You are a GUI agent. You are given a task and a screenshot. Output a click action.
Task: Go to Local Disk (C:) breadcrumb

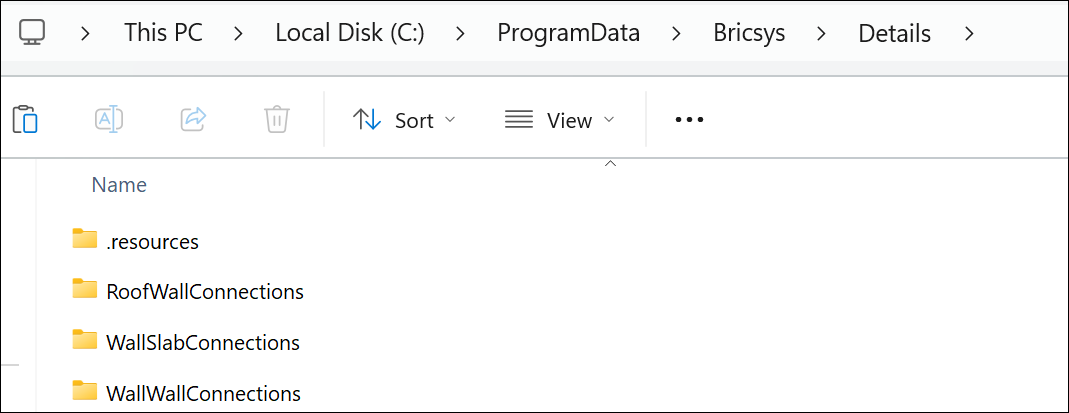tap(350, 33)
